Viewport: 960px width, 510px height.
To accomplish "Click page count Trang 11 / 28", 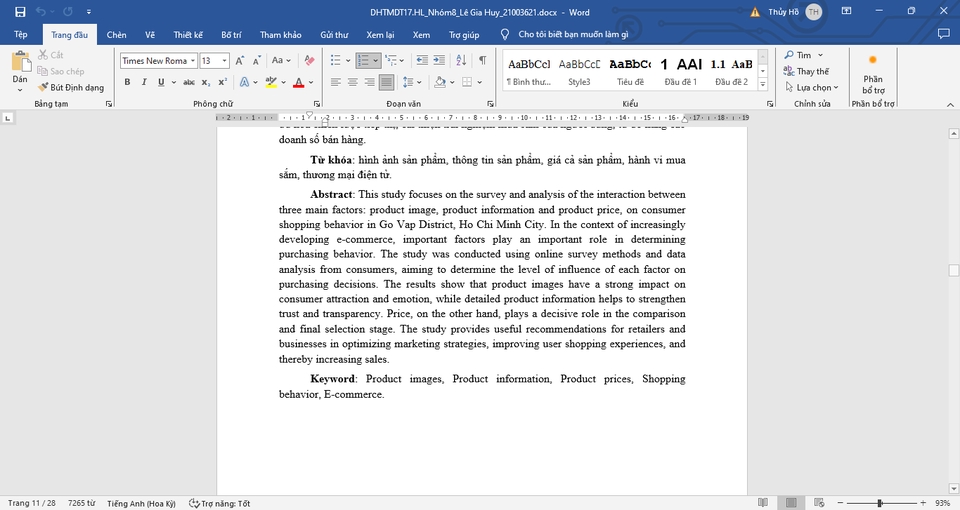I will (x=32, y=503).
